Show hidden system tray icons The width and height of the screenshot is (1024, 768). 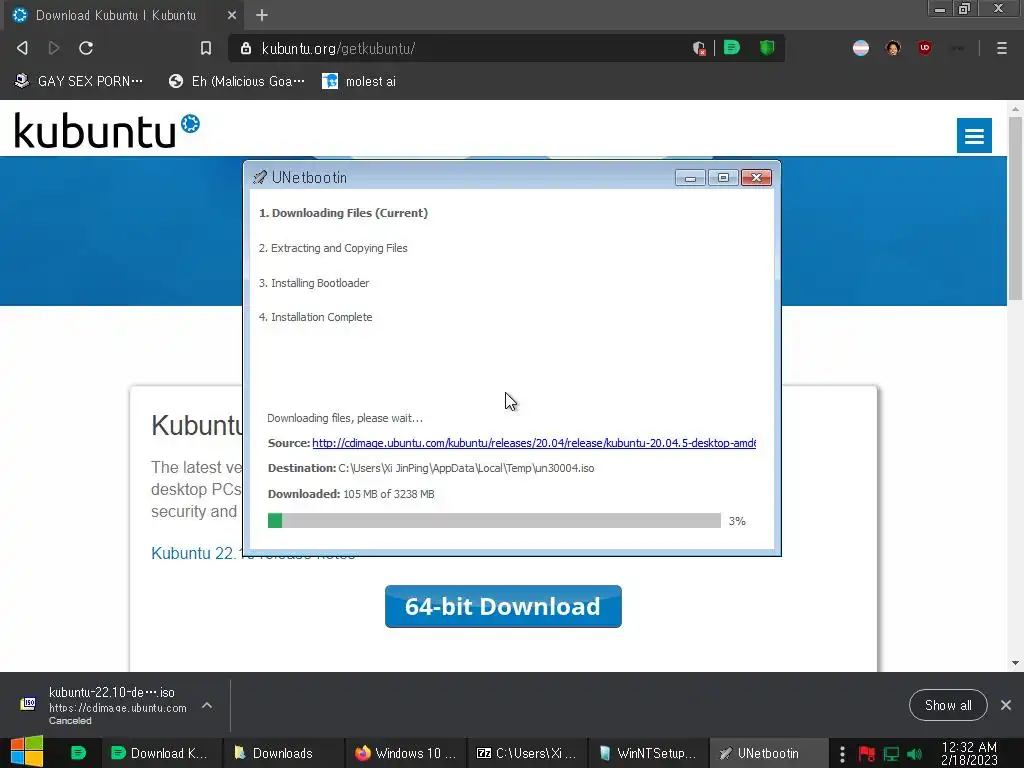click(842, 754)
